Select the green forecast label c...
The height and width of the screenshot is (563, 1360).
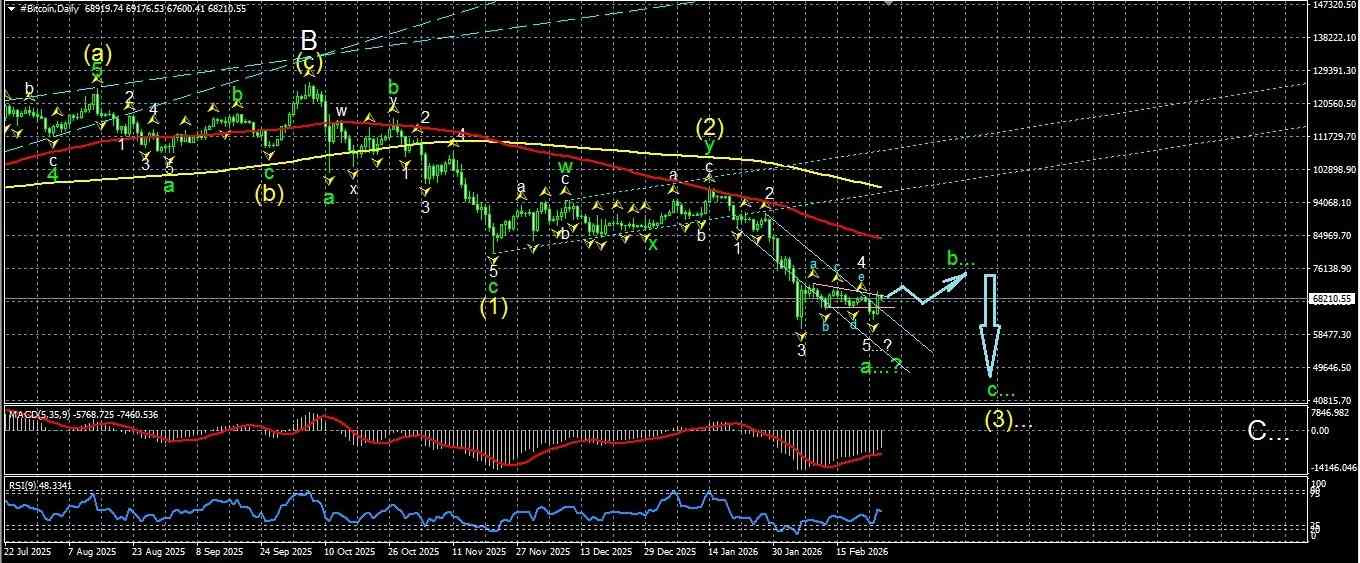(999, 390)
